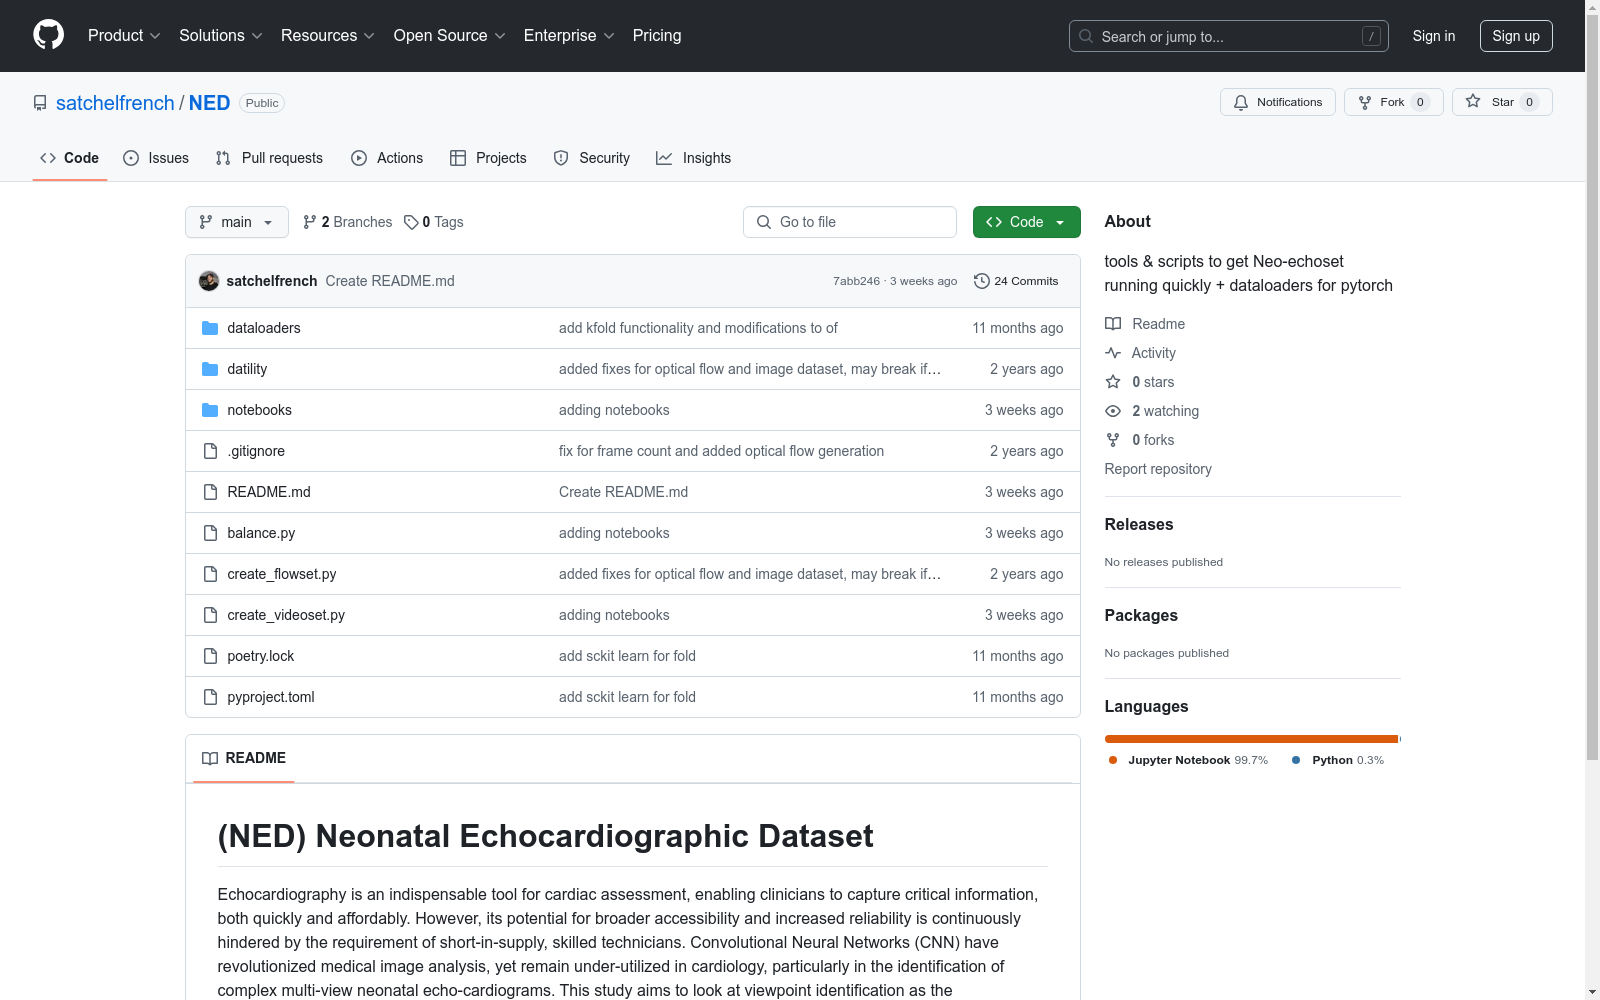Click the balance.py file icon
Viewport: 1600px width, 1000px height.
point(210,533)
